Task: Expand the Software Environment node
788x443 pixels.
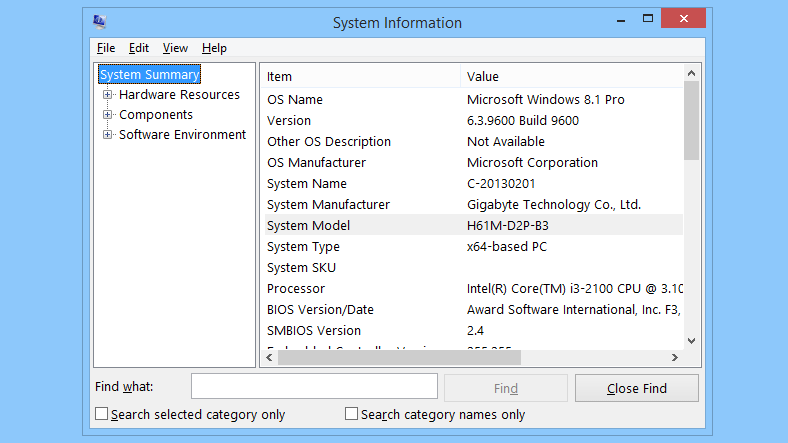Action: pyautogui.click(x=107, y=135)
